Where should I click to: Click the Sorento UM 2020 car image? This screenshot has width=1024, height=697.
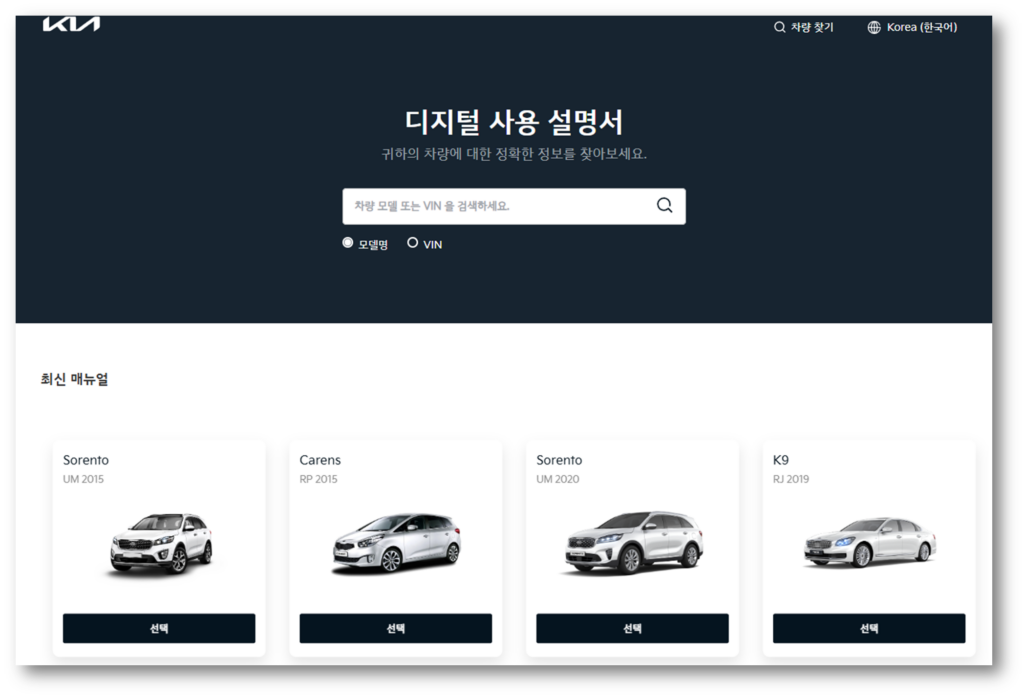click(633, 543)
